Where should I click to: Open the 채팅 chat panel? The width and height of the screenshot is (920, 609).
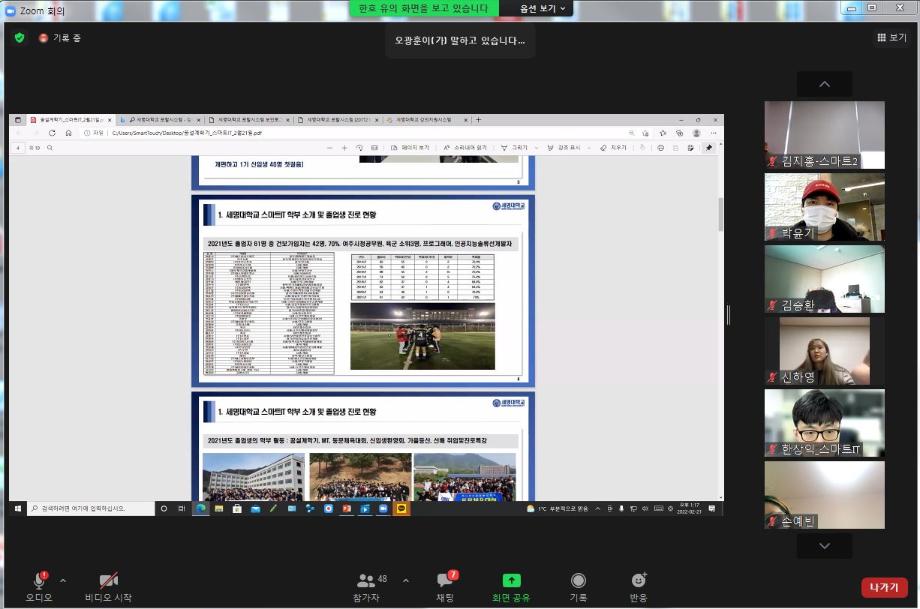[x=446, y=581]
